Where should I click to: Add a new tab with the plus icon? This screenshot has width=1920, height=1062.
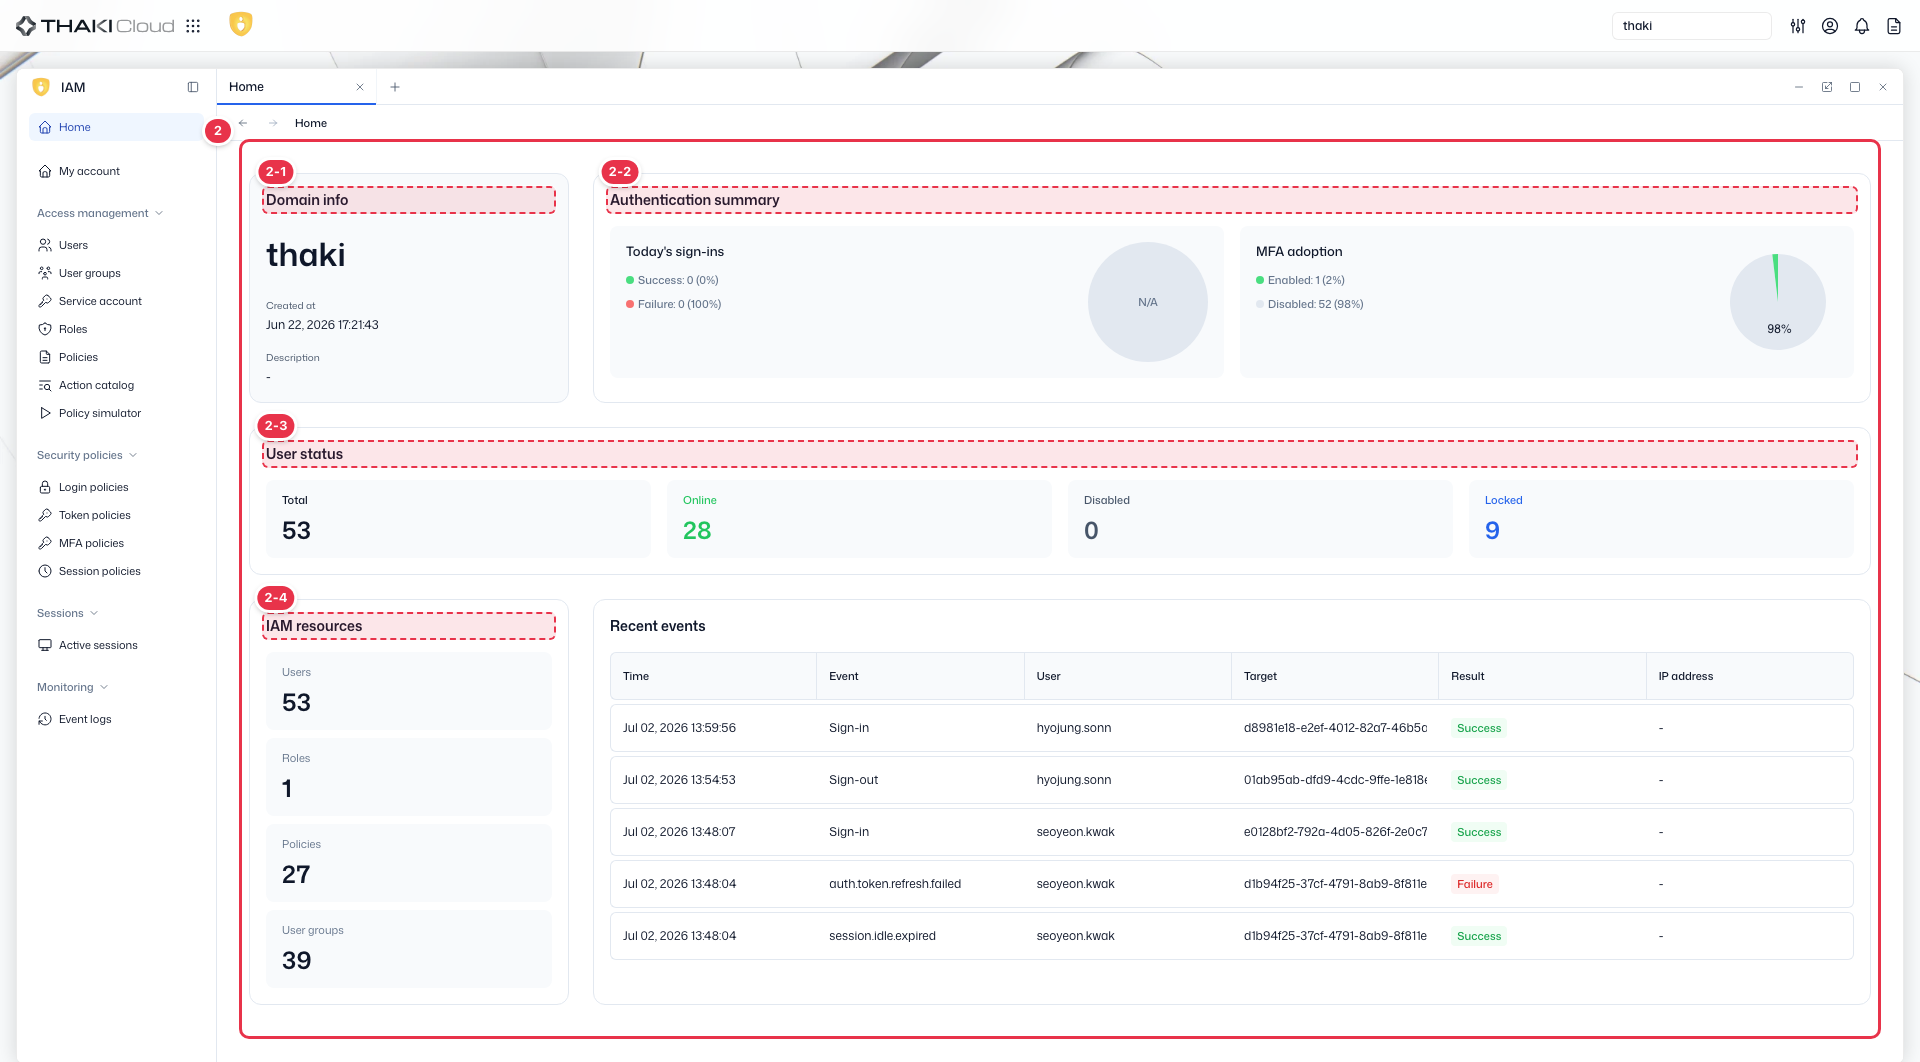point(395,87)
